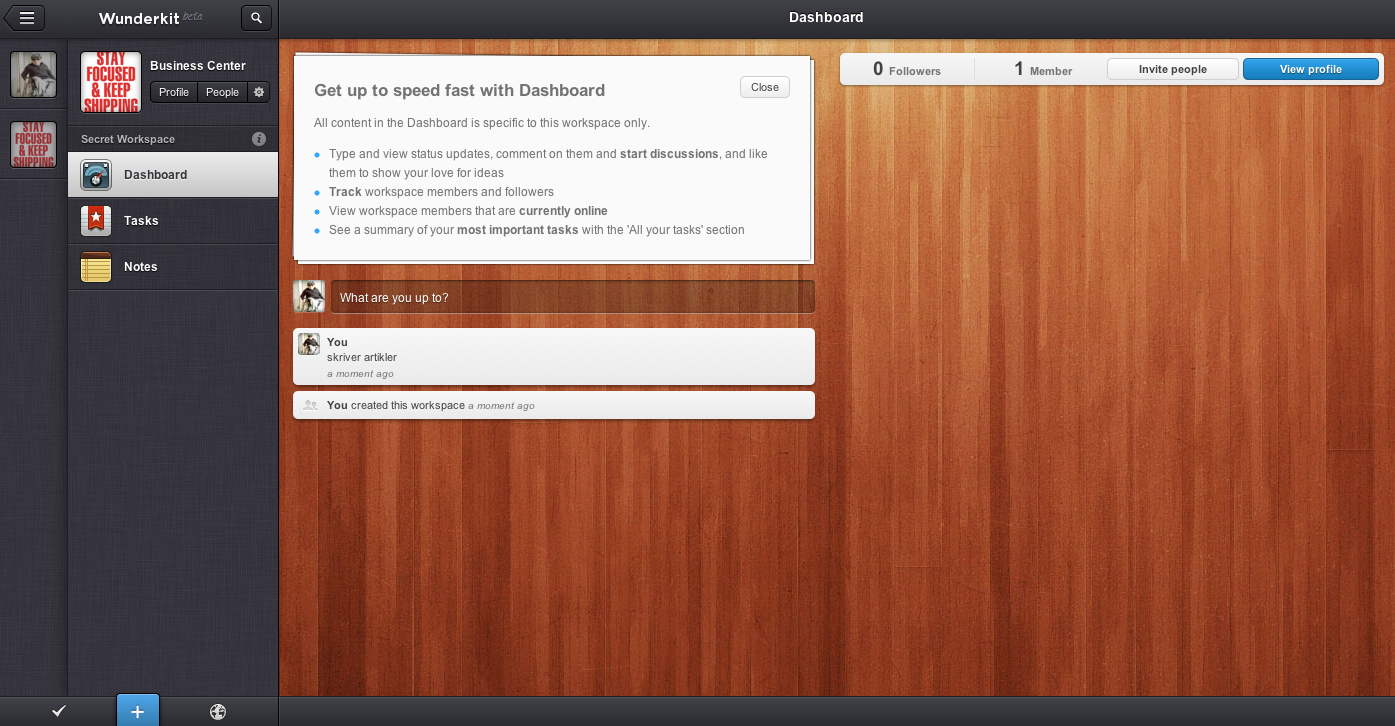Open the People tab of Business Center

(223, 92)
